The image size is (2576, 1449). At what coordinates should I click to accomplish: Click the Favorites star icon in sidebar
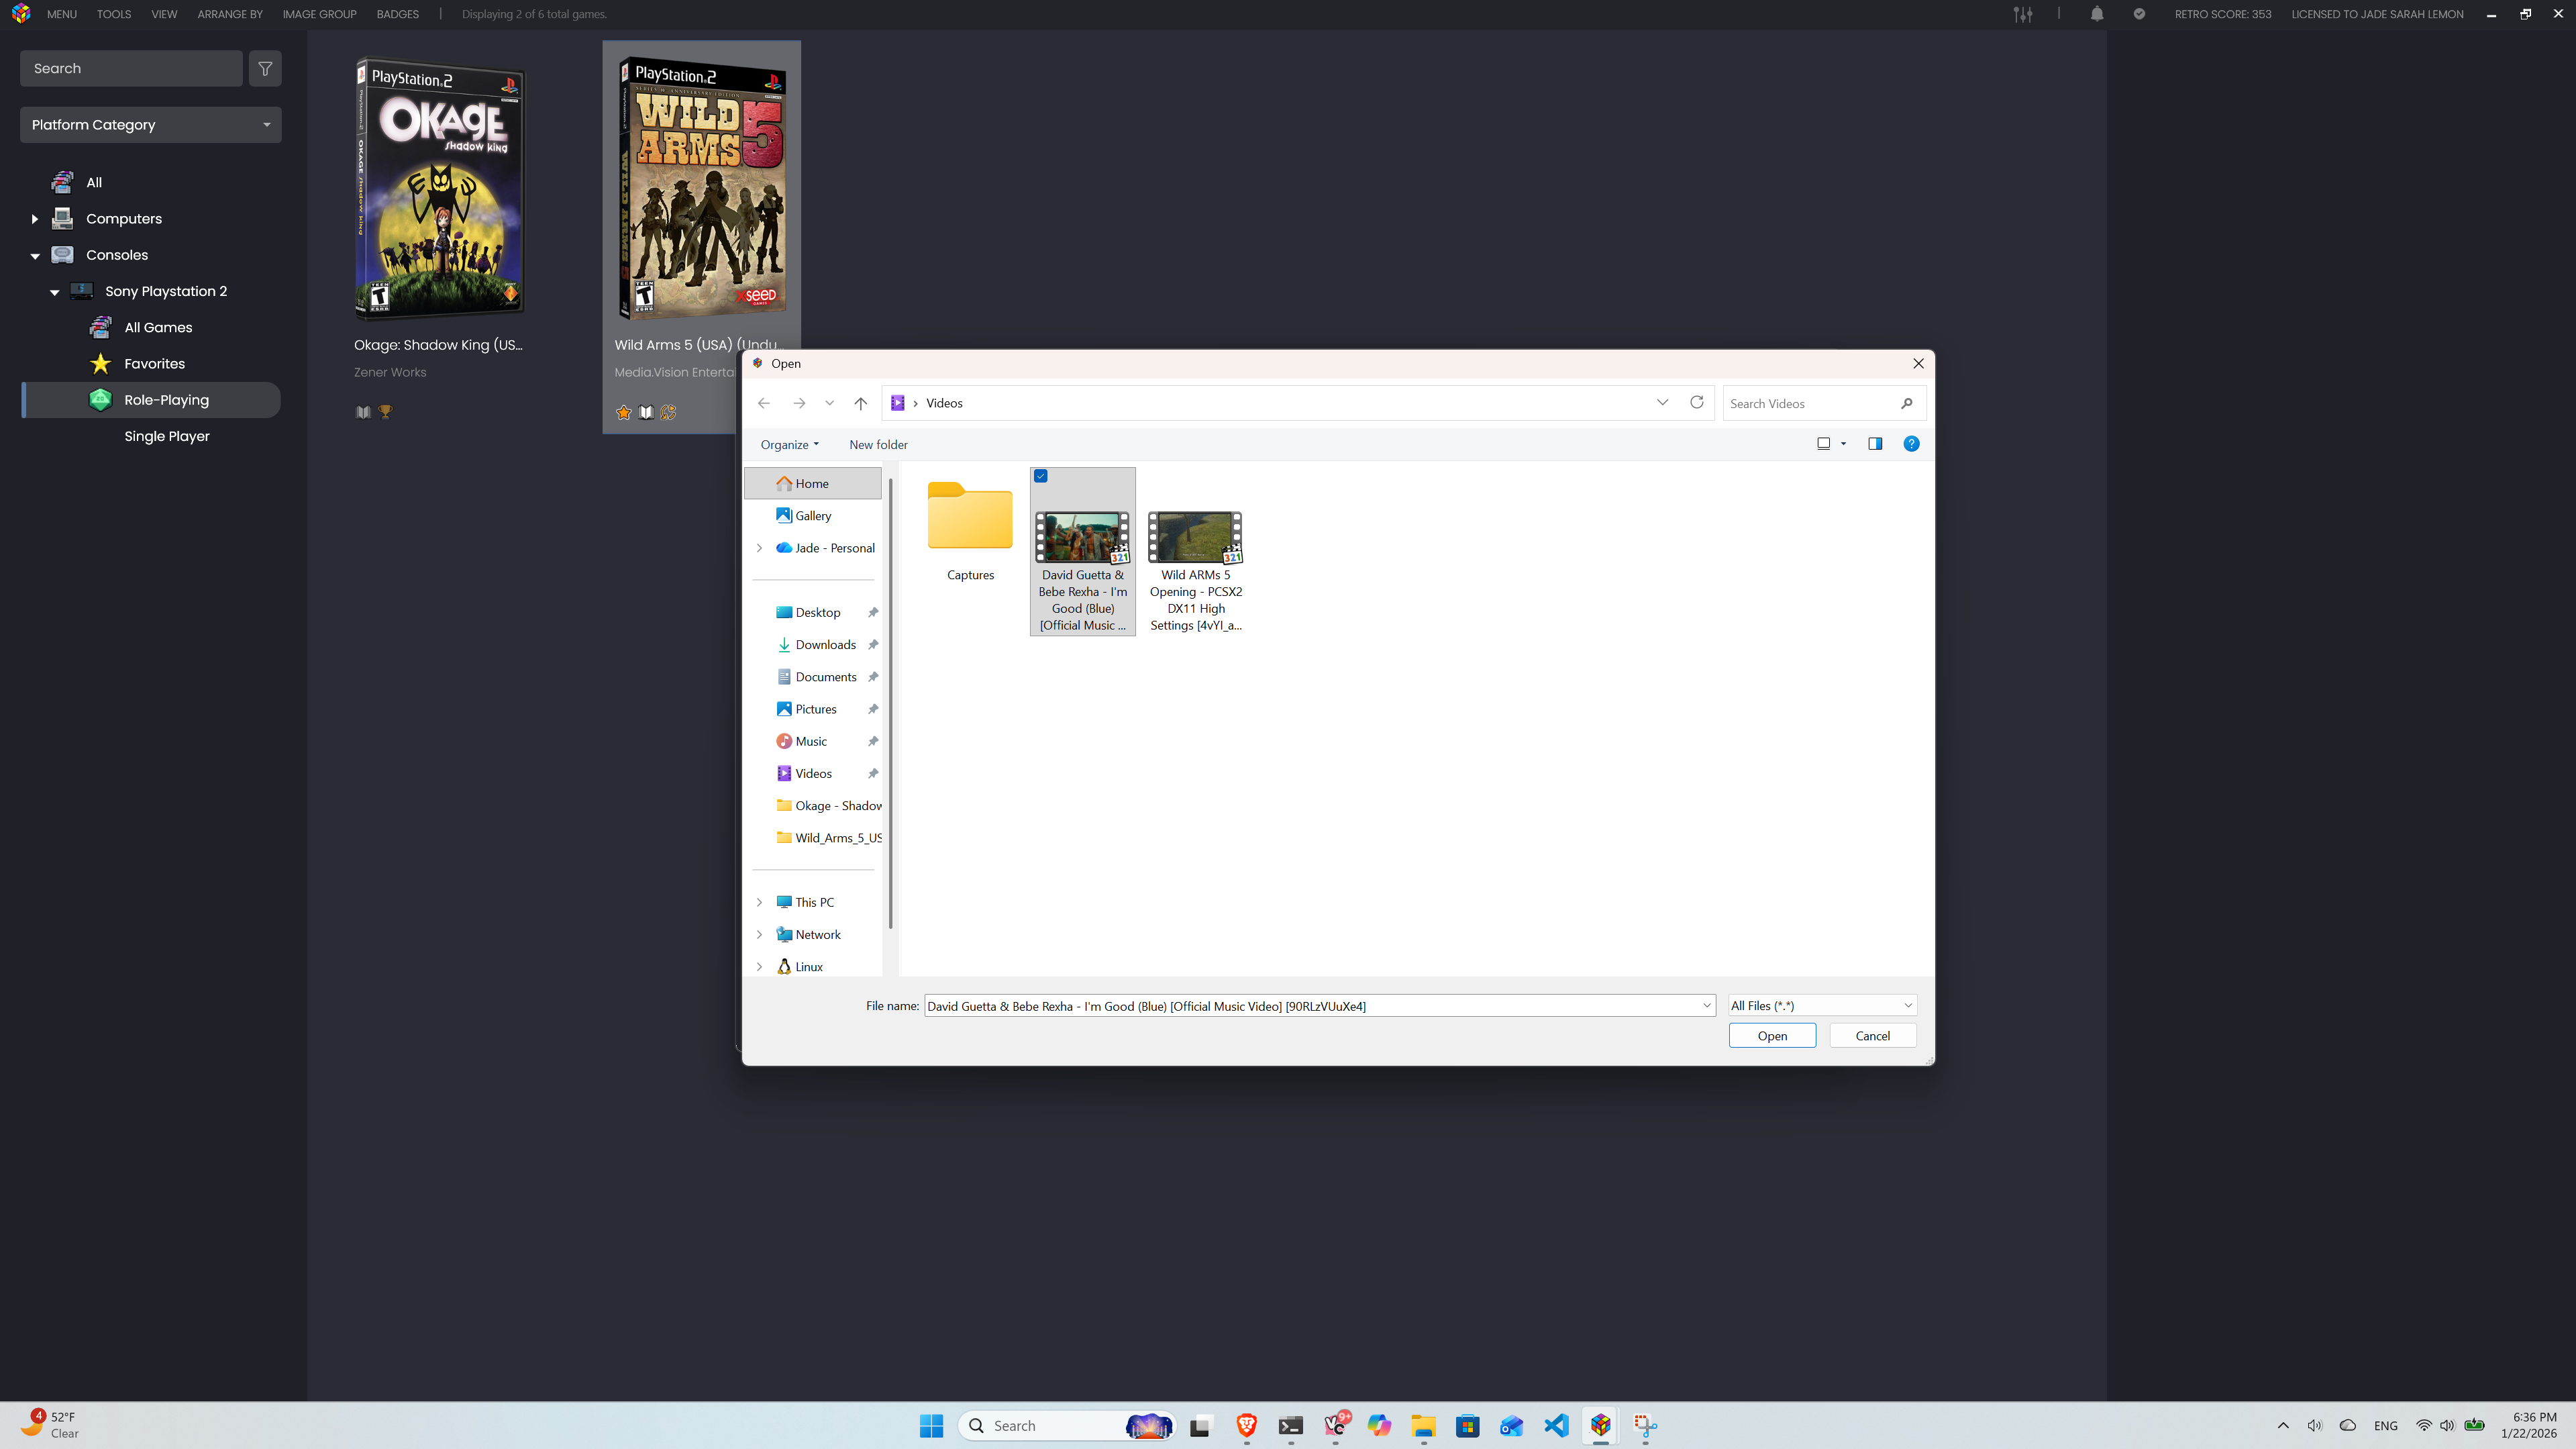[101, 364]
